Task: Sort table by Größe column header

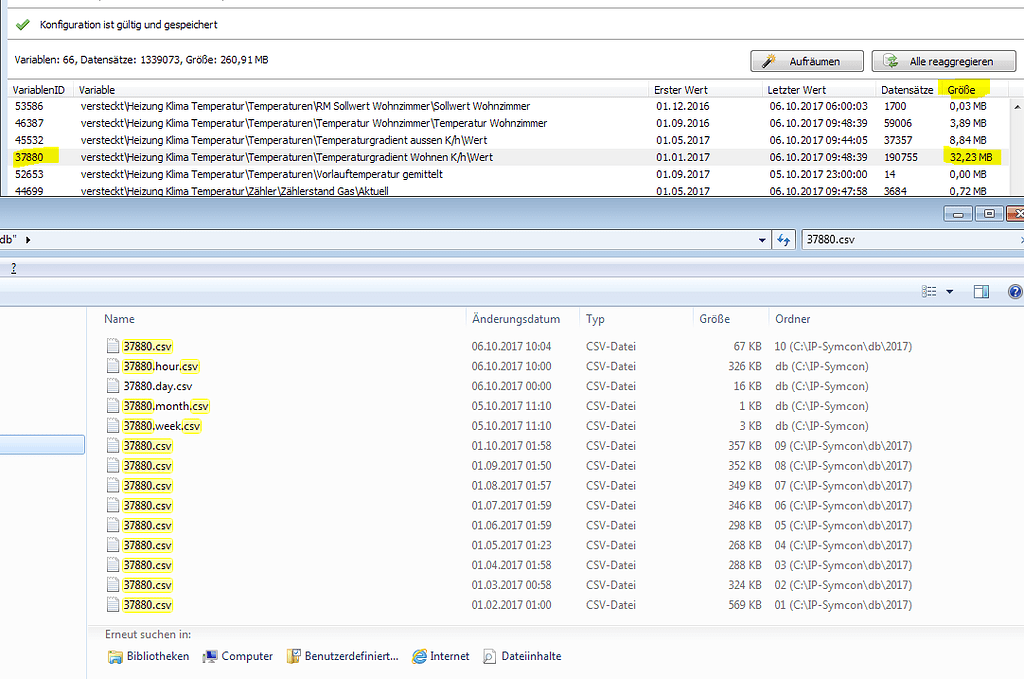Action: tap(961, 90)
